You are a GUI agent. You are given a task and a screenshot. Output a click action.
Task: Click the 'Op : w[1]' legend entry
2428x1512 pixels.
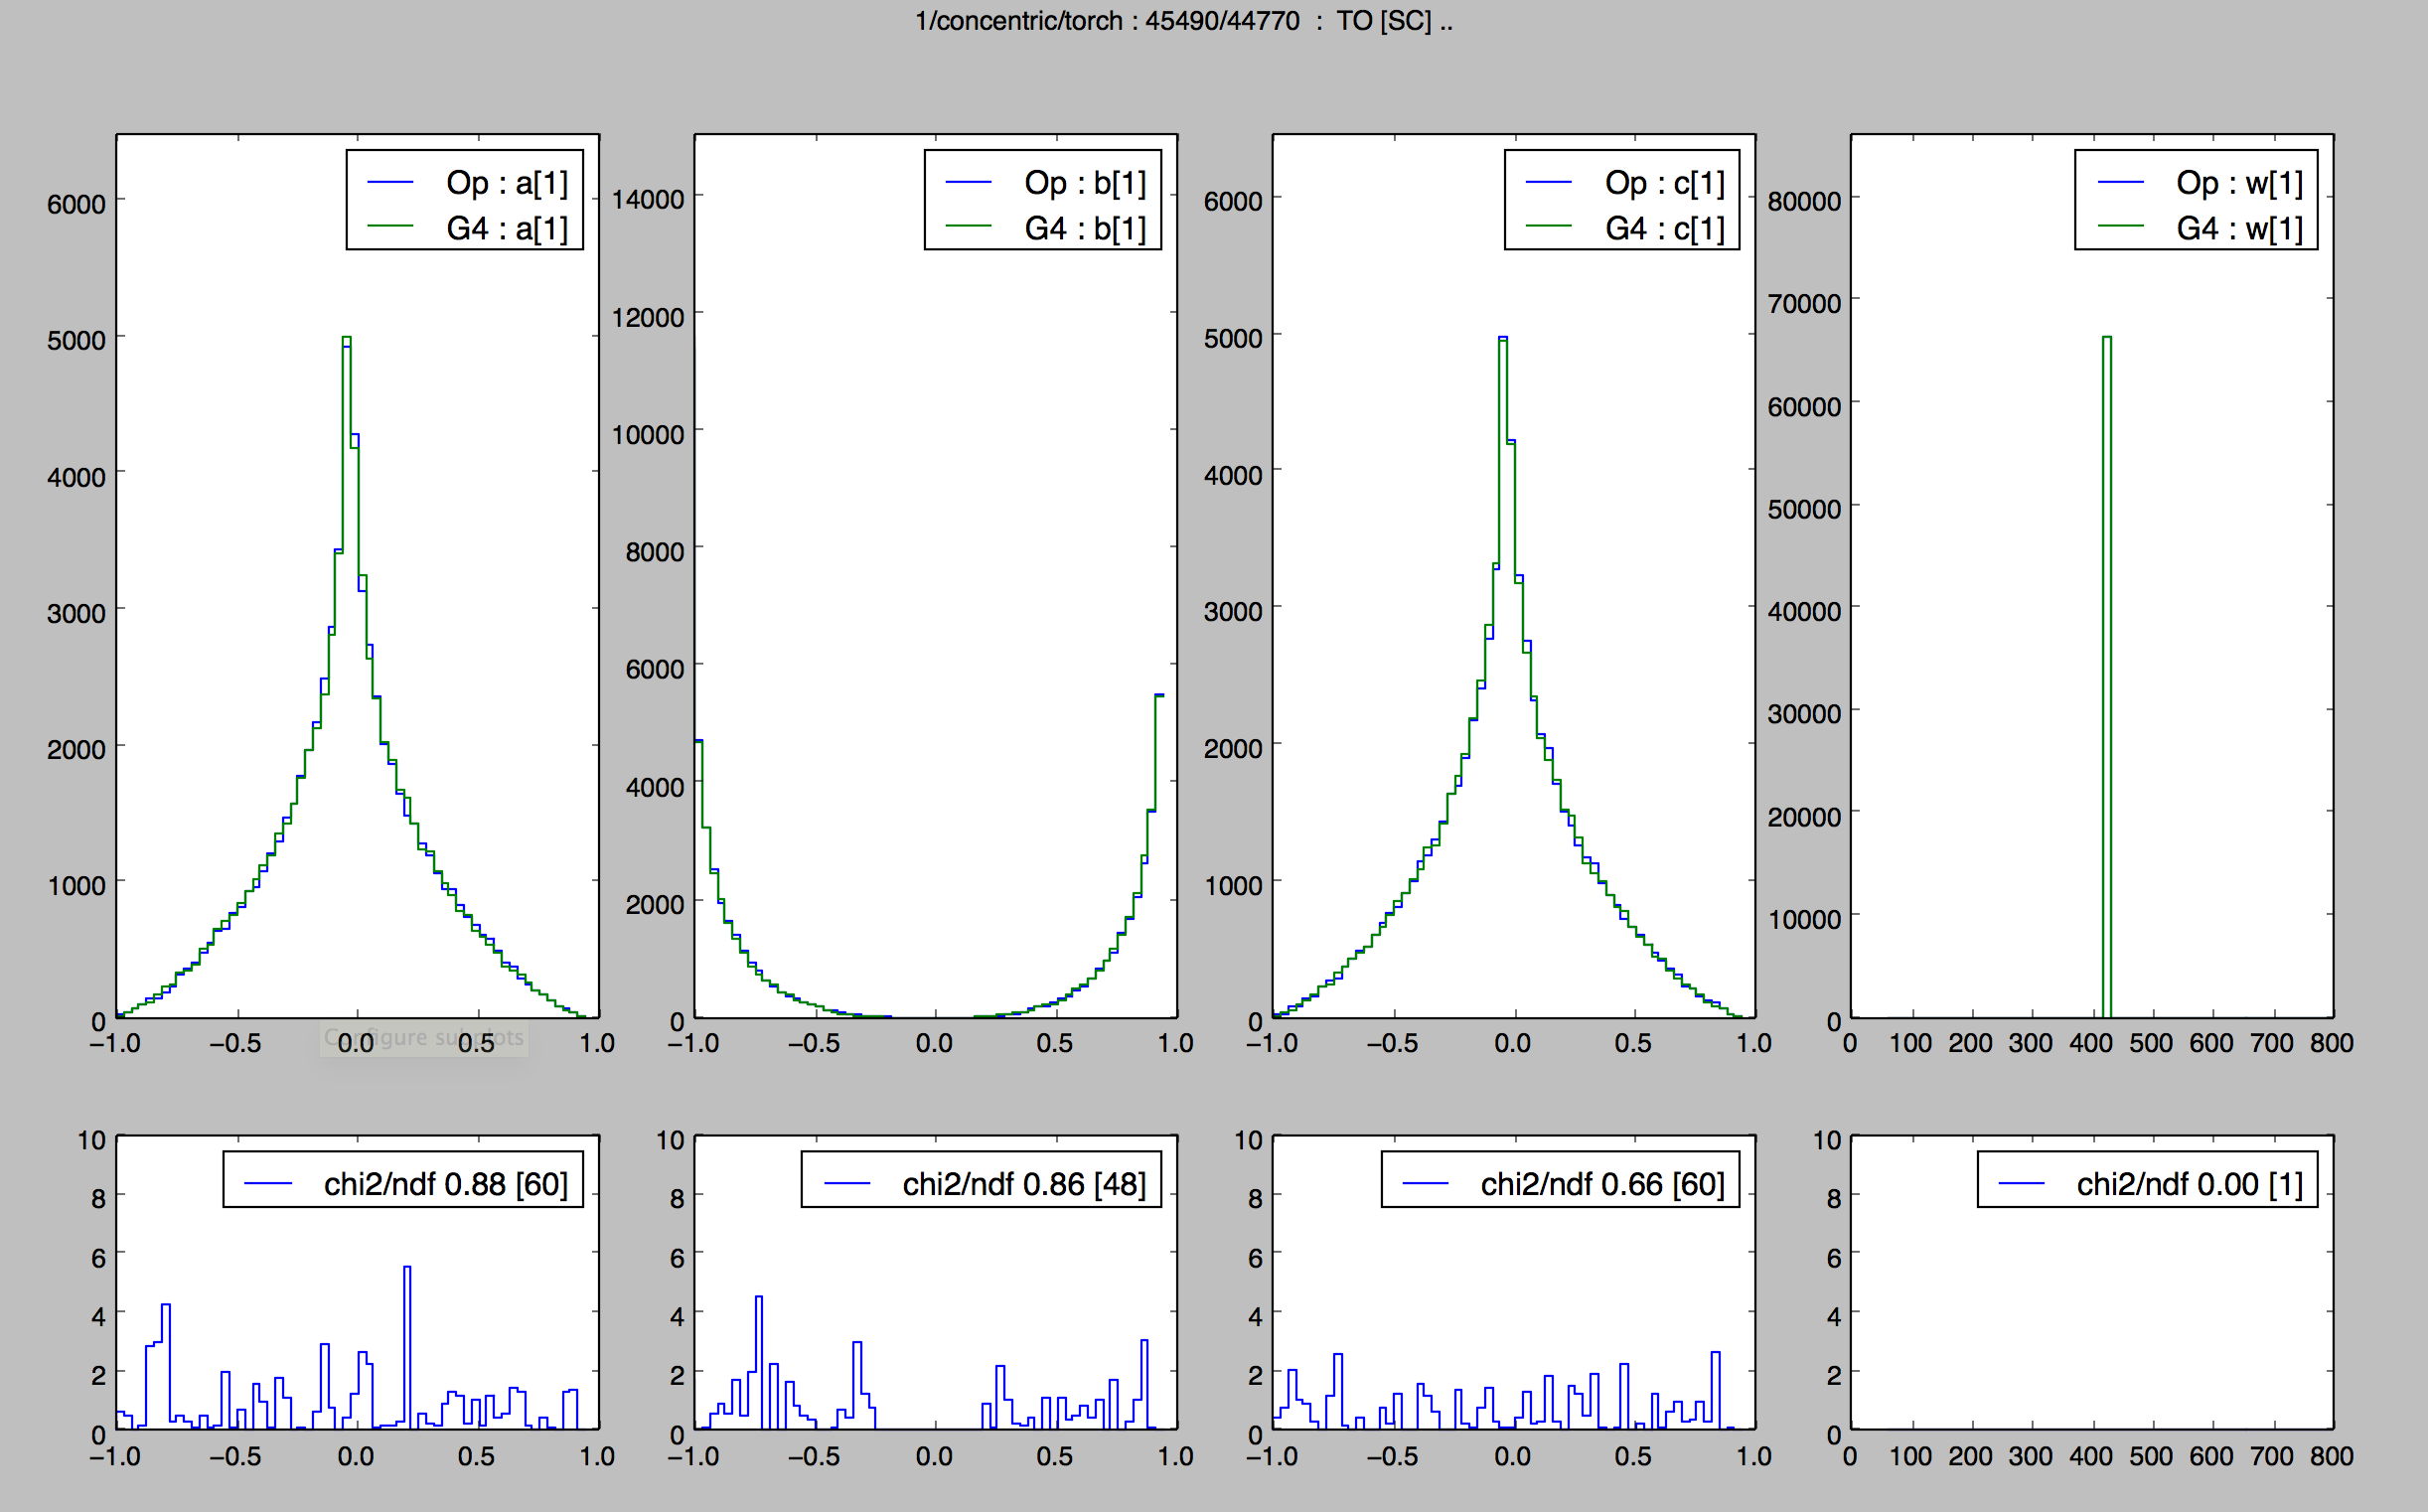pyautogui.click(x=2200, y=182)
